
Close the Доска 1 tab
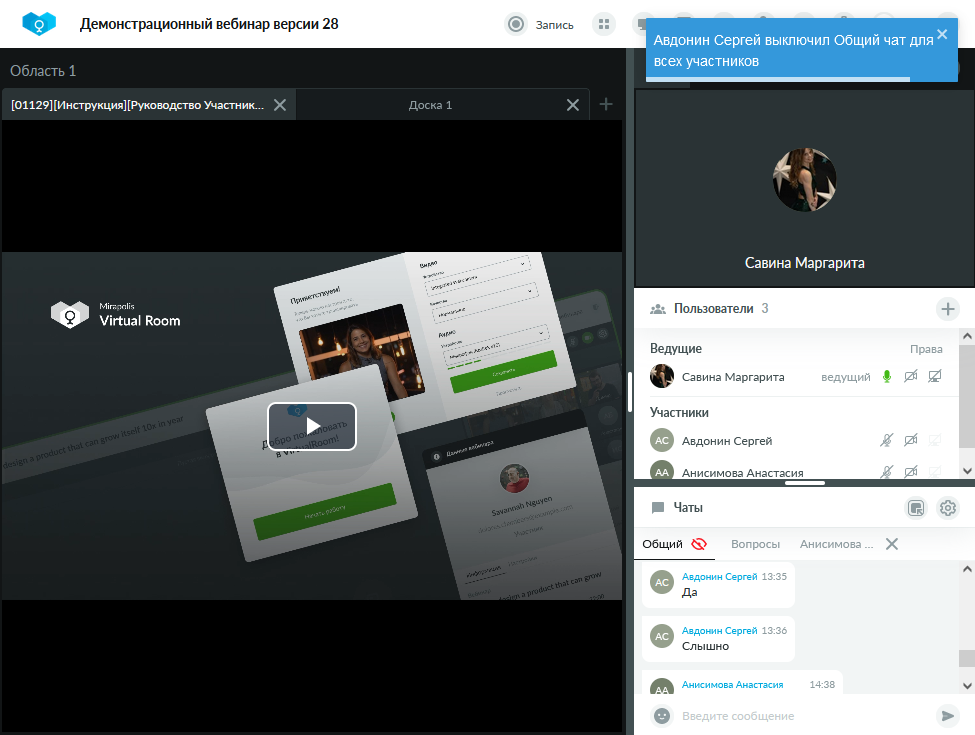pyautogui.click(x=573, y=105)
